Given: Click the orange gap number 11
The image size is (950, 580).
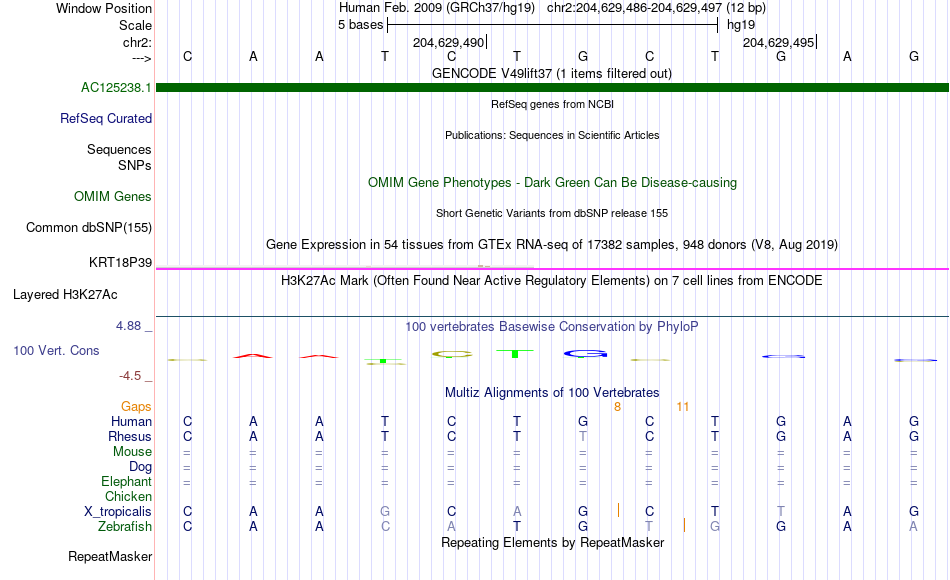Looking at the screenshot, I should 683,407.
